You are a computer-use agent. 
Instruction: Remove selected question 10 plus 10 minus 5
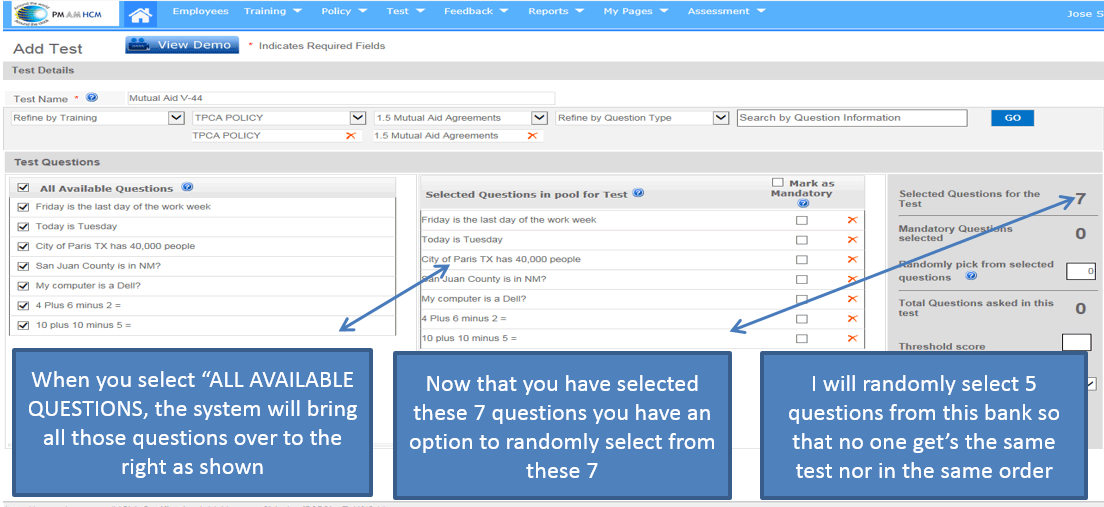pyautogui.click(x=852, y=339)
